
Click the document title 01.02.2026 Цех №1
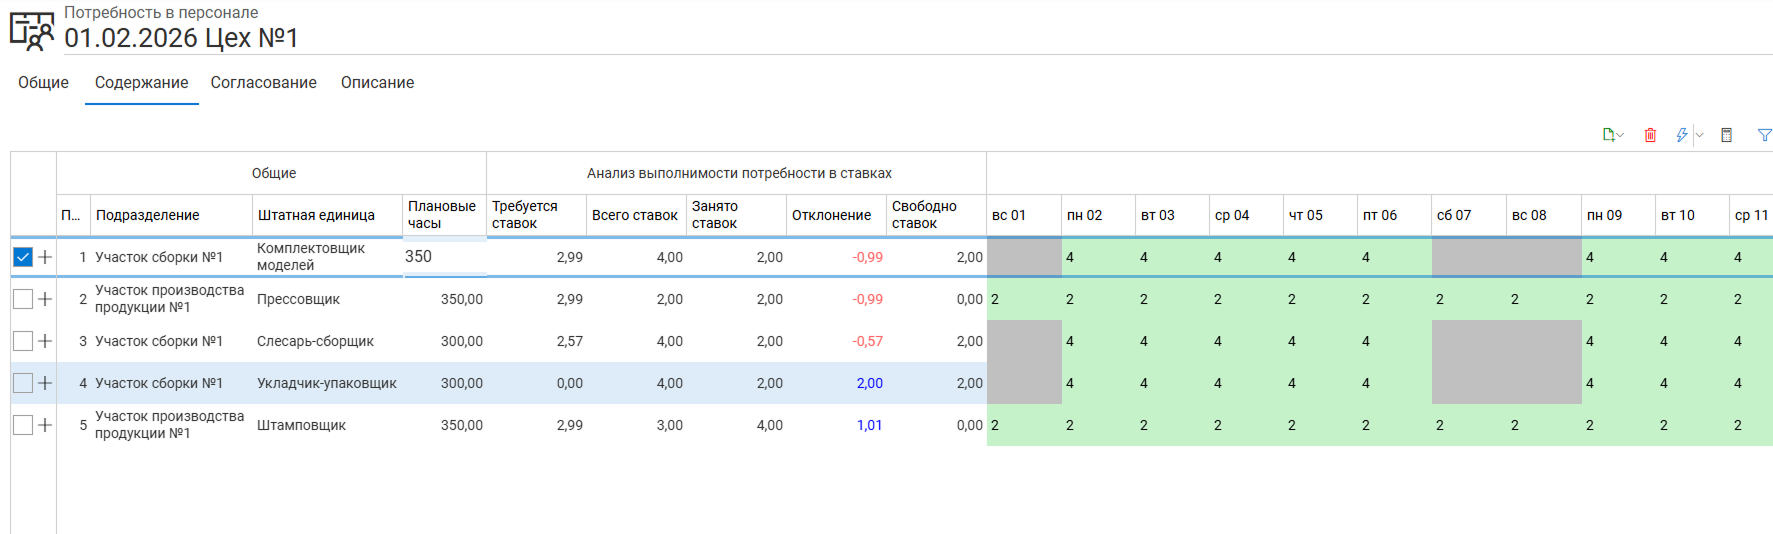click(181, 38)
